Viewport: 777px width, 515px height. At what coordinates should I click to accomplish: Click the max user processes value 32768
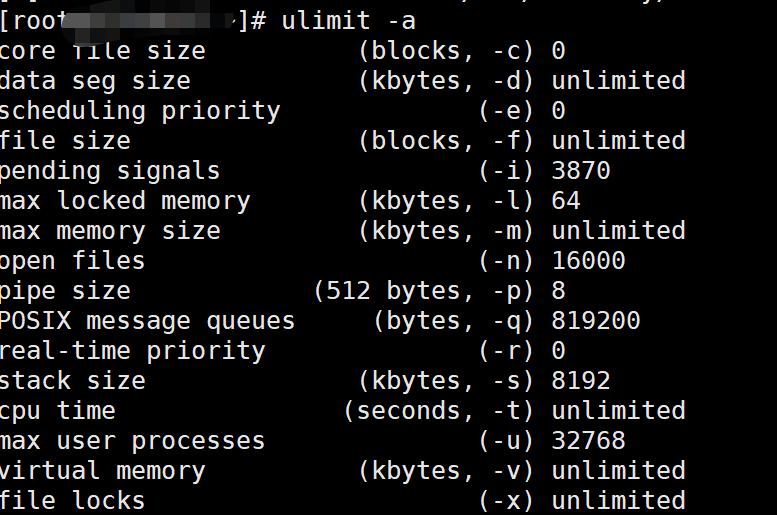tap(588, 441)
